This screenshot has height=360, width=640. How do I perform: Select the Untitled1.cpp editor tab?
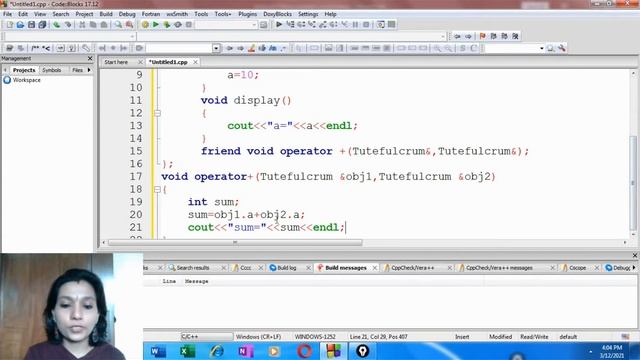click(168, 62)
